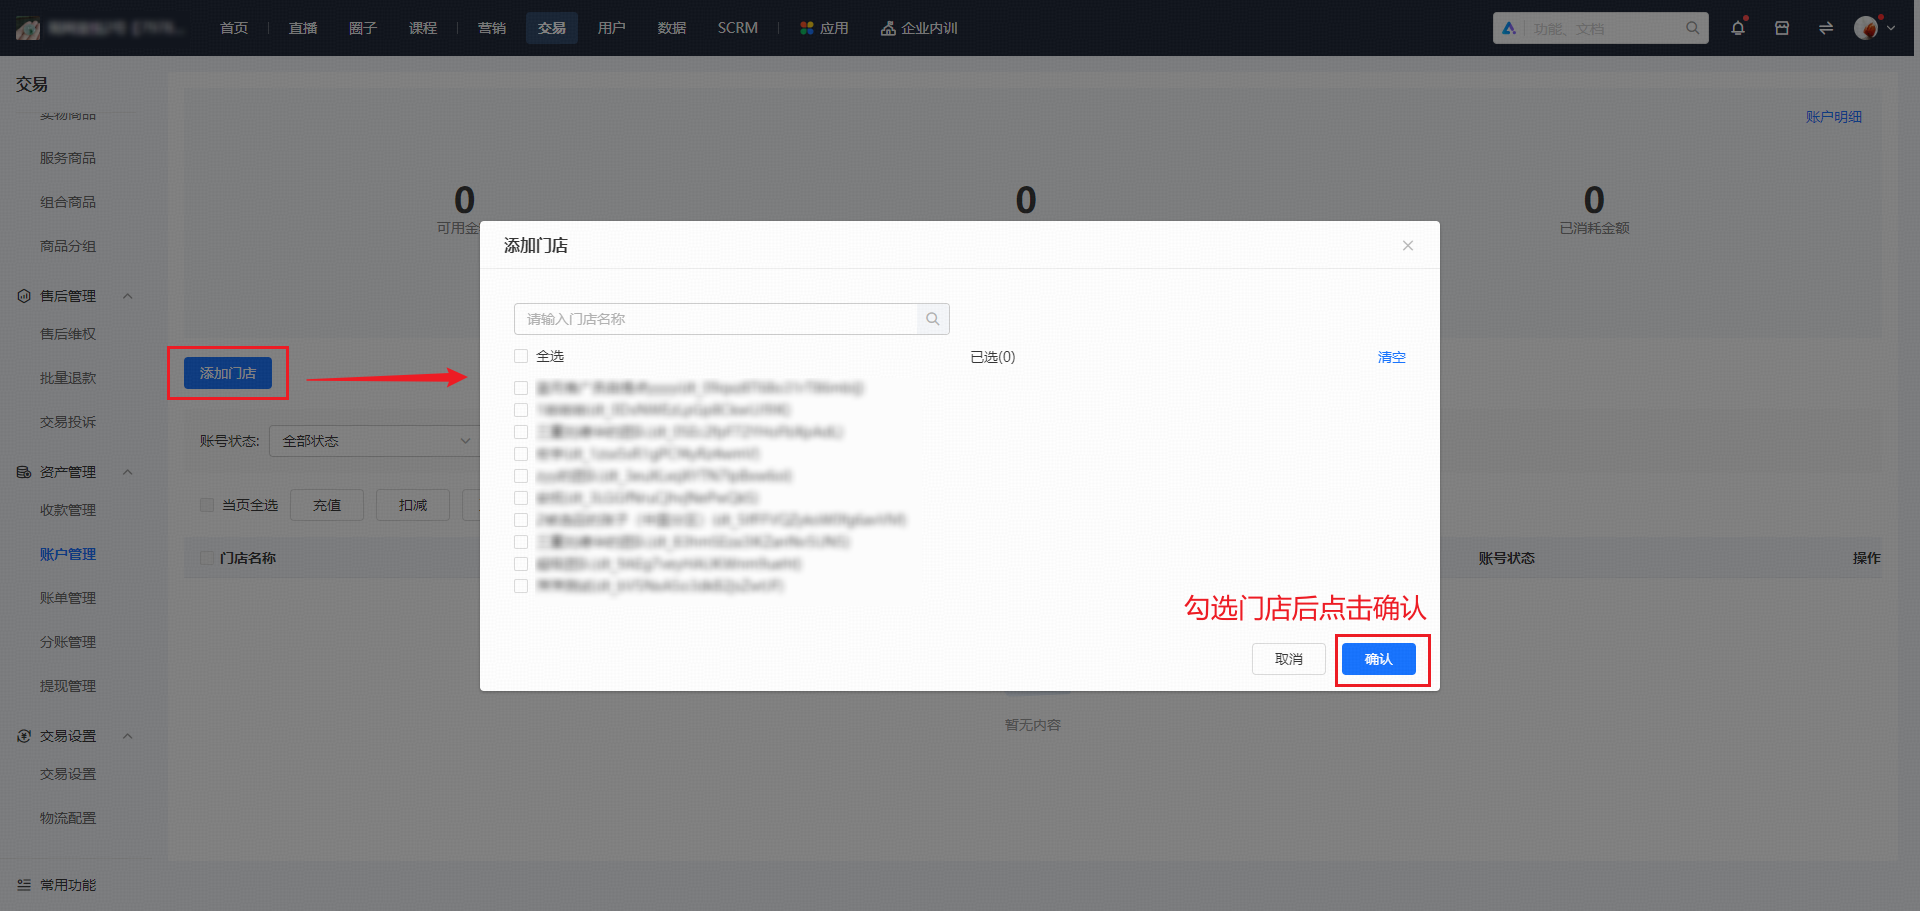Check the third store checkbox in list
This screenshot has height=911, width=1920.
pyautogui.click(x=521, y=432)
